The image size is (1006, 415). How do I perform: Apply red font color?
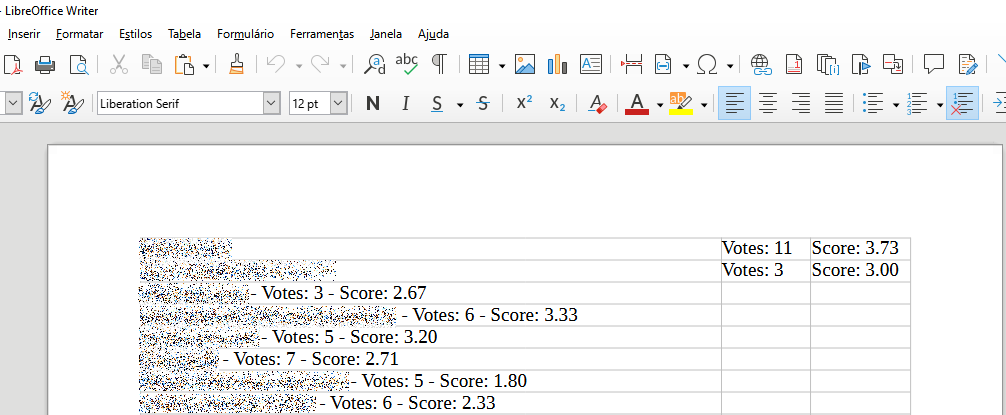tap(637, 103)
